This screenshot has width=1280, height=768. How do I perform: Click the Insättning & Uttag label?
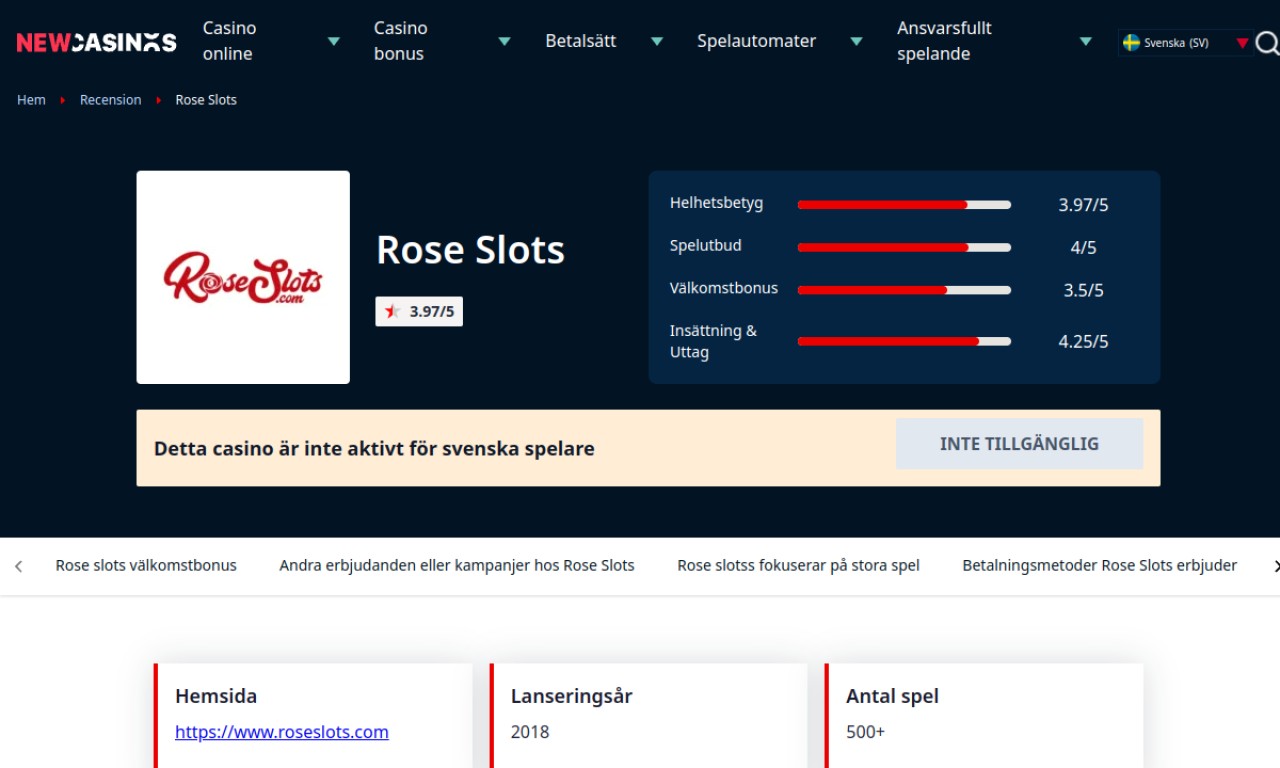pos(713,341)
